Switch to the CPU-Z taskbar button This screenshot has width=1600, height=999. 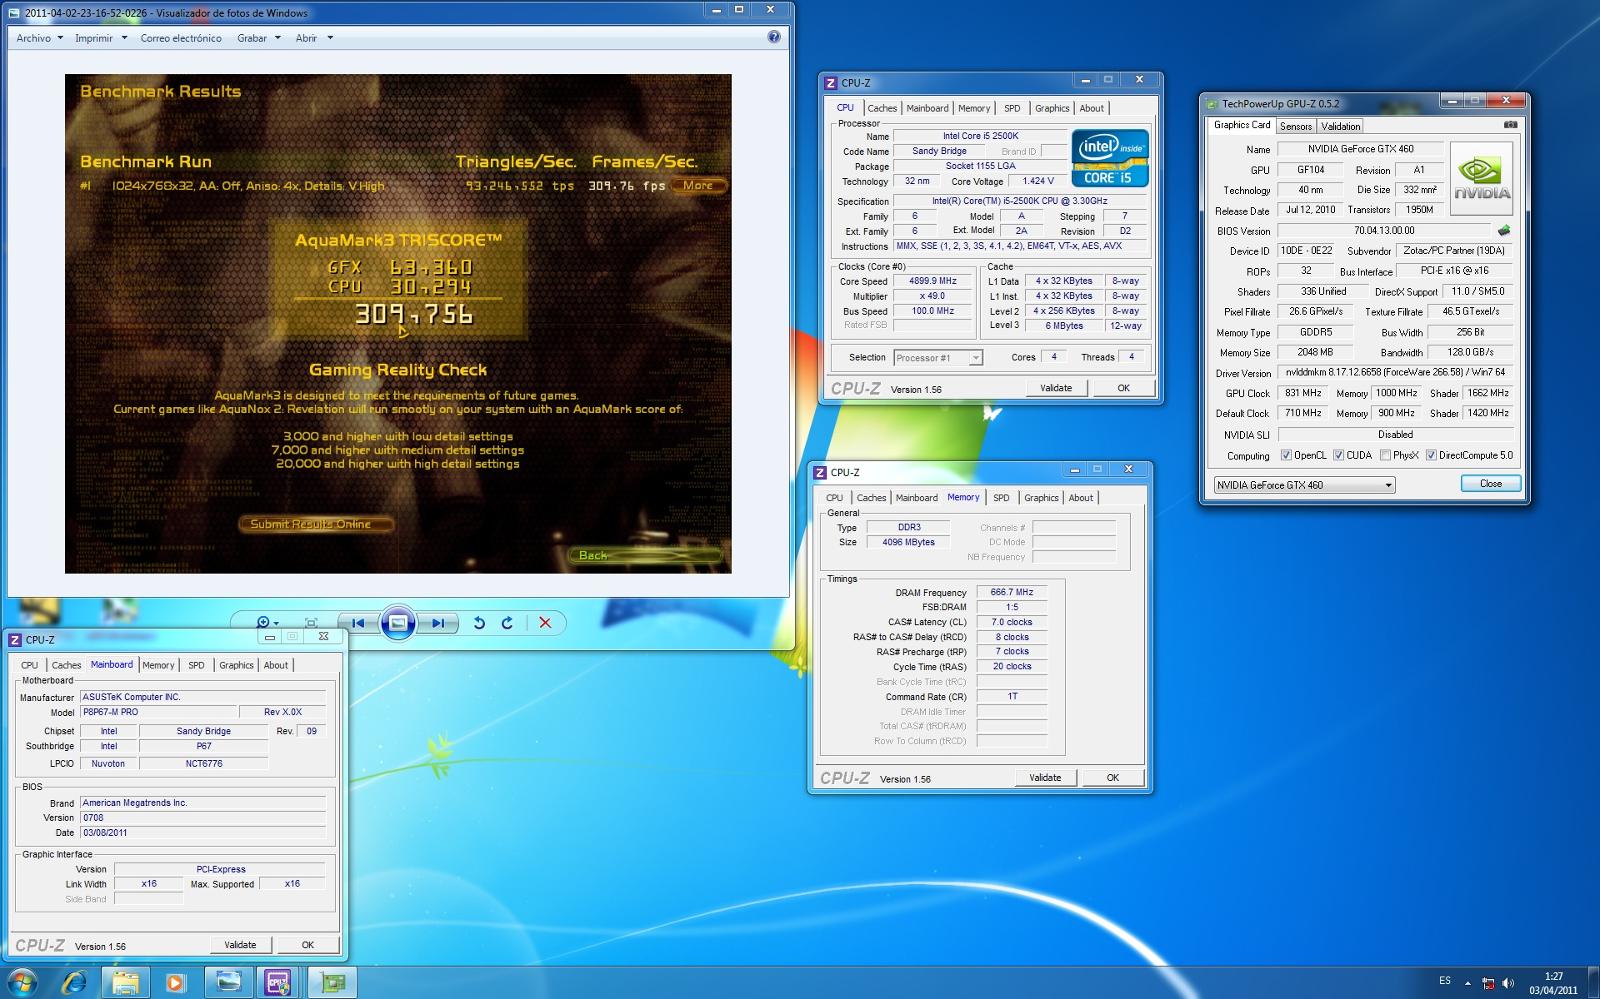(279, 983)
